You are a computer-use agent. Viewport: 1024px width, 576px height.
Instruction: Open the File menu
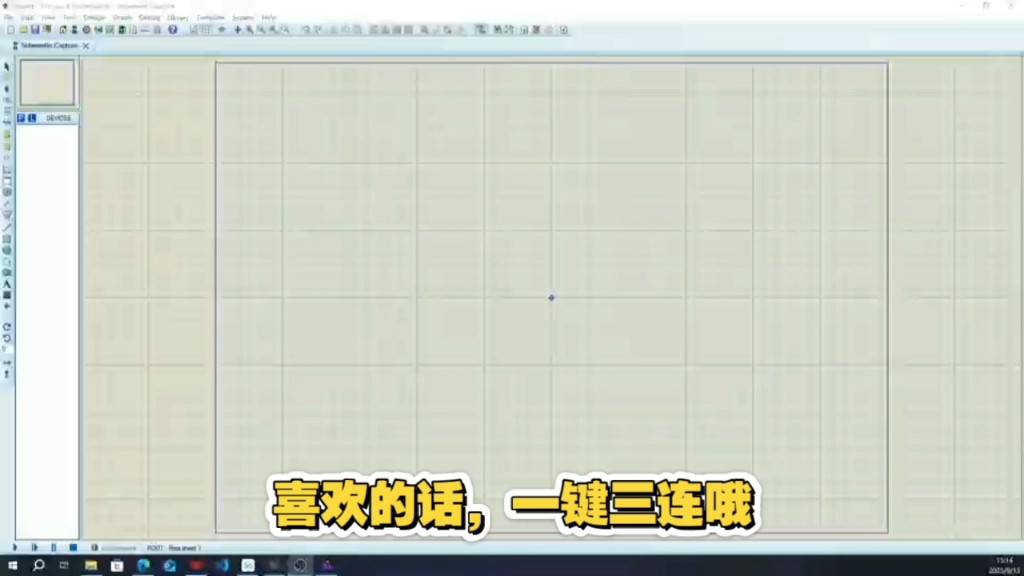[9, 18]
